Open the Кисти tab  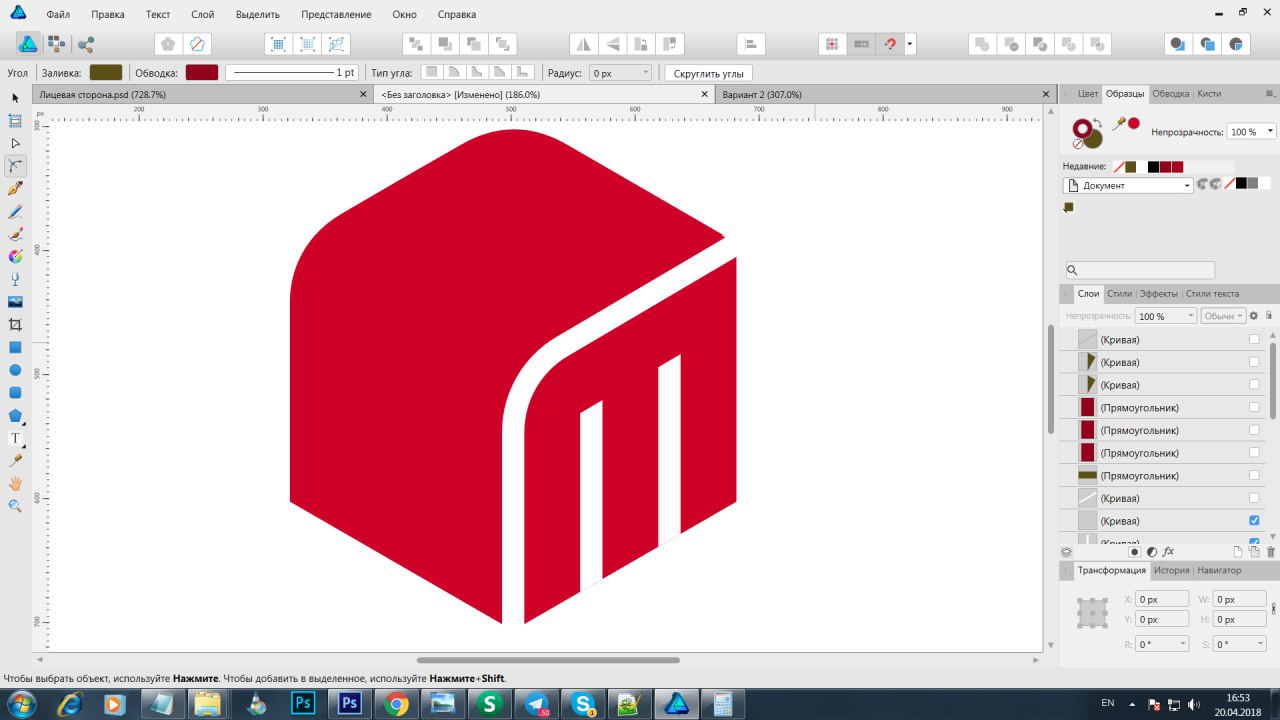pyautogui.click(x=1209, y=93)
